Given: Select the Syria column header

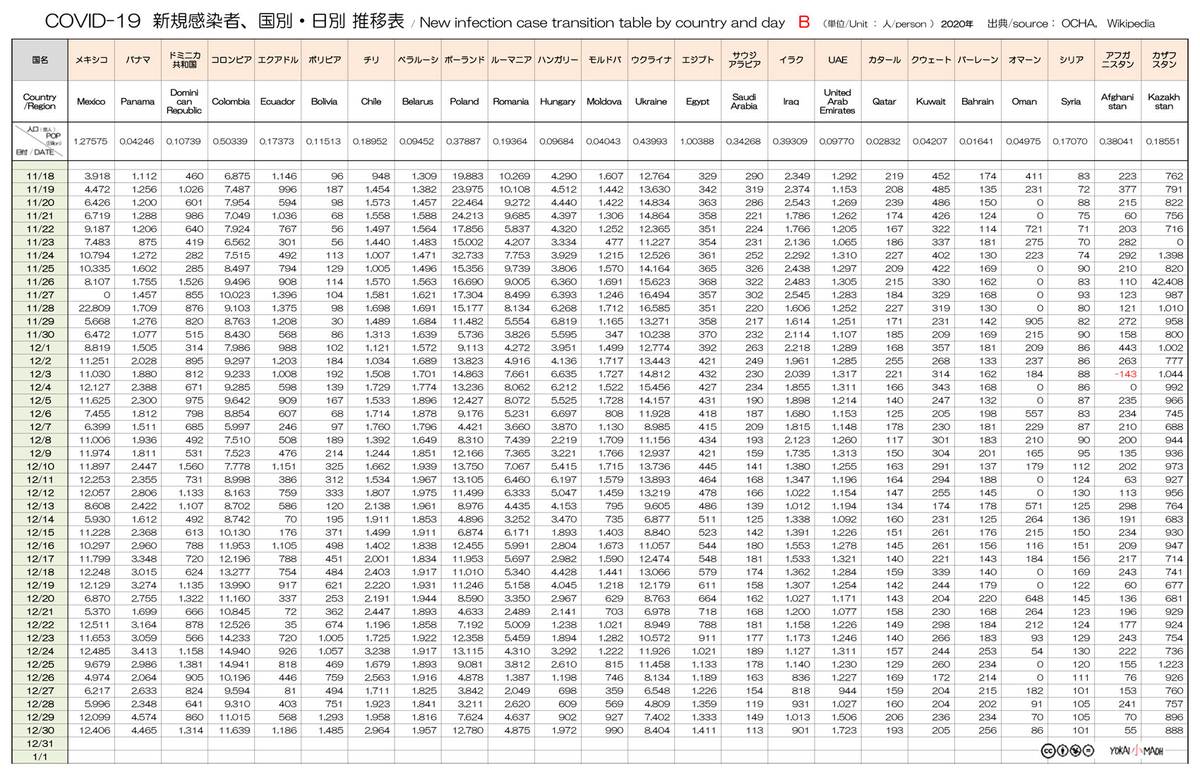Looking at the screenshot, I should (1070, 100).
